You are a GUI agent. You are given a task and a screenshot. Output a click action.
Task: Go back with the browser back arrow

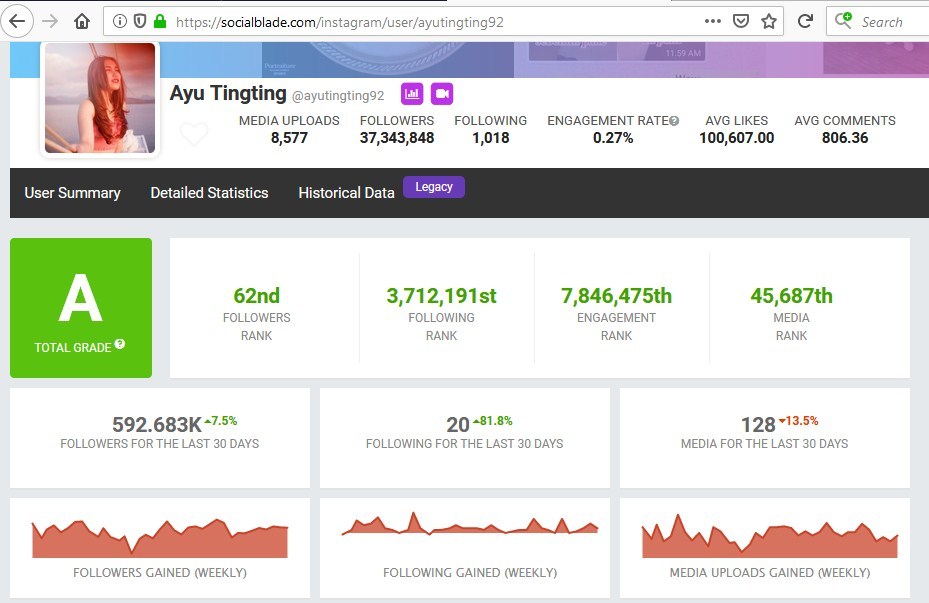(x=17, y=22)
